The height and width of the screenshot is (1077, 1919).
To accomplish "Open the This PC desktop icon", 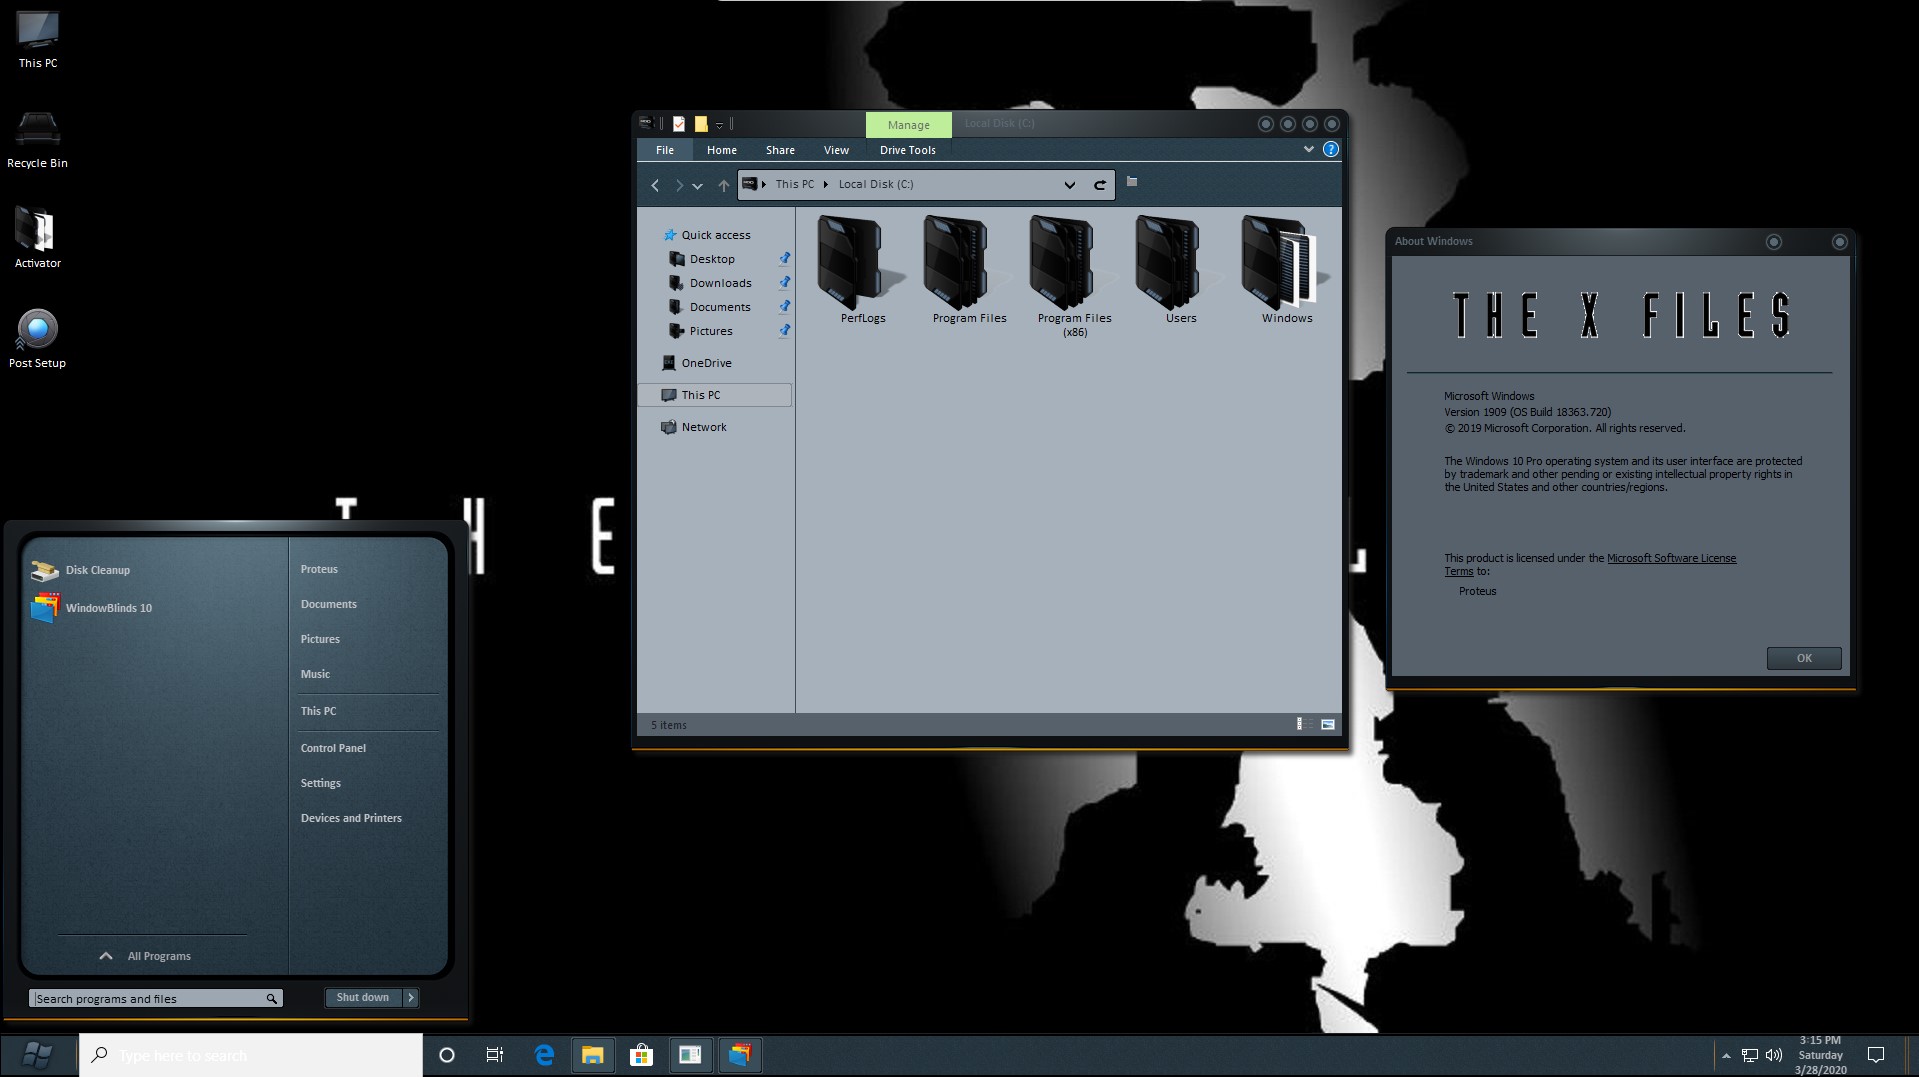I will (38, 40).
